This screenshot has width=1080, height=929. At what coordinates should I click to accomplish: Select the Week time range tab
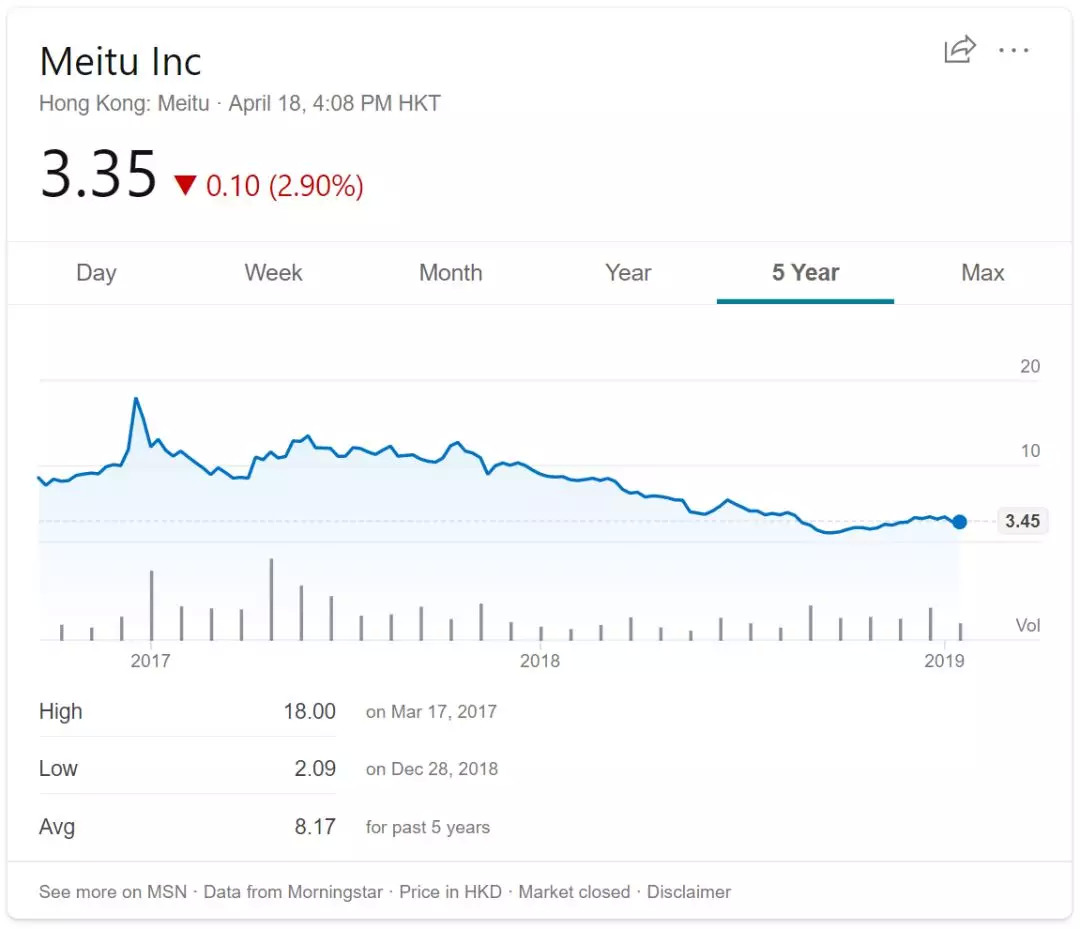point(273,273)
